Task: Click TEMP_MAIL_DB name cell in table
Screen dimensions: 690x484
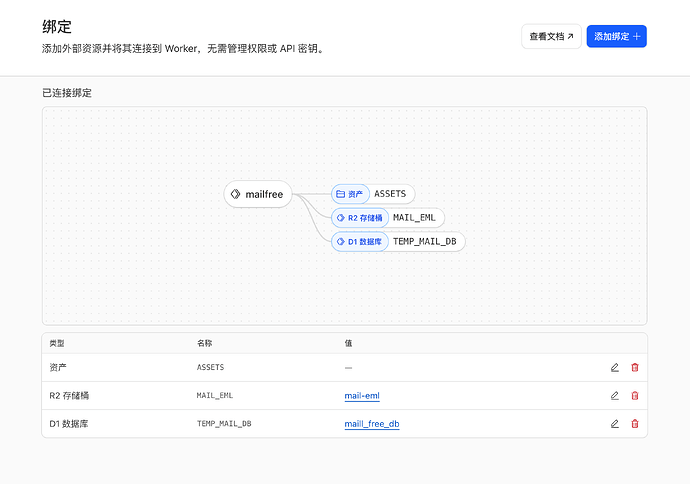Action: 224,424
